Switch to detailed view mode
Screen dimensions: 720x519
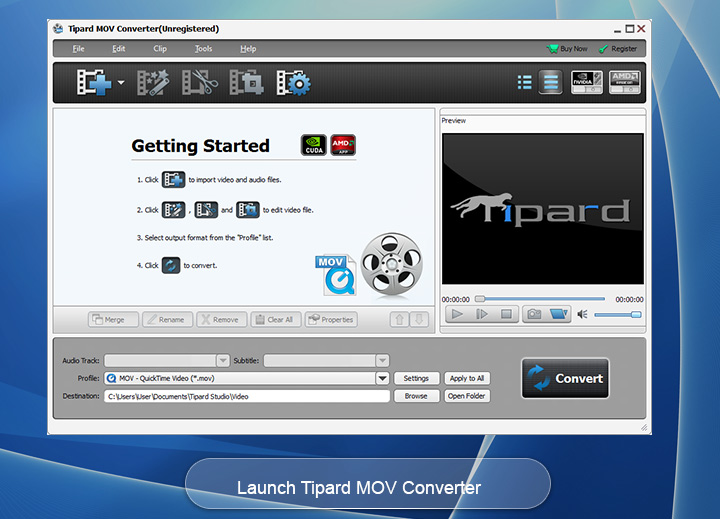pos(551,83)
